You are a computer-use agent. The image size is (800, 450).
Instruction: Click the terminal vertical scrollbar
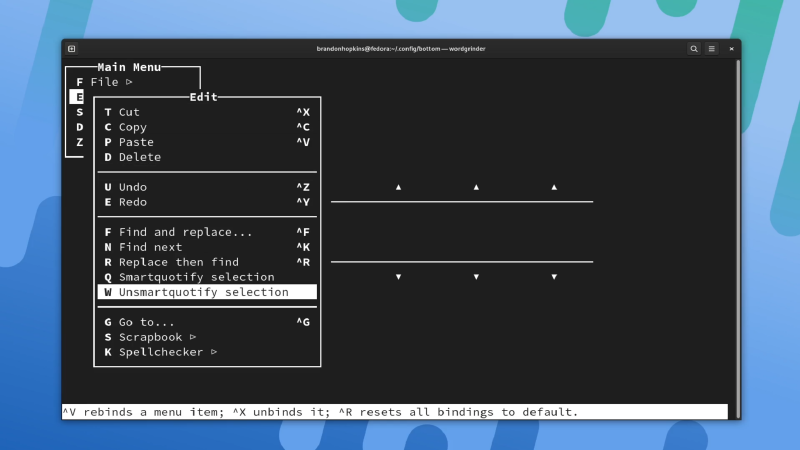738,230
